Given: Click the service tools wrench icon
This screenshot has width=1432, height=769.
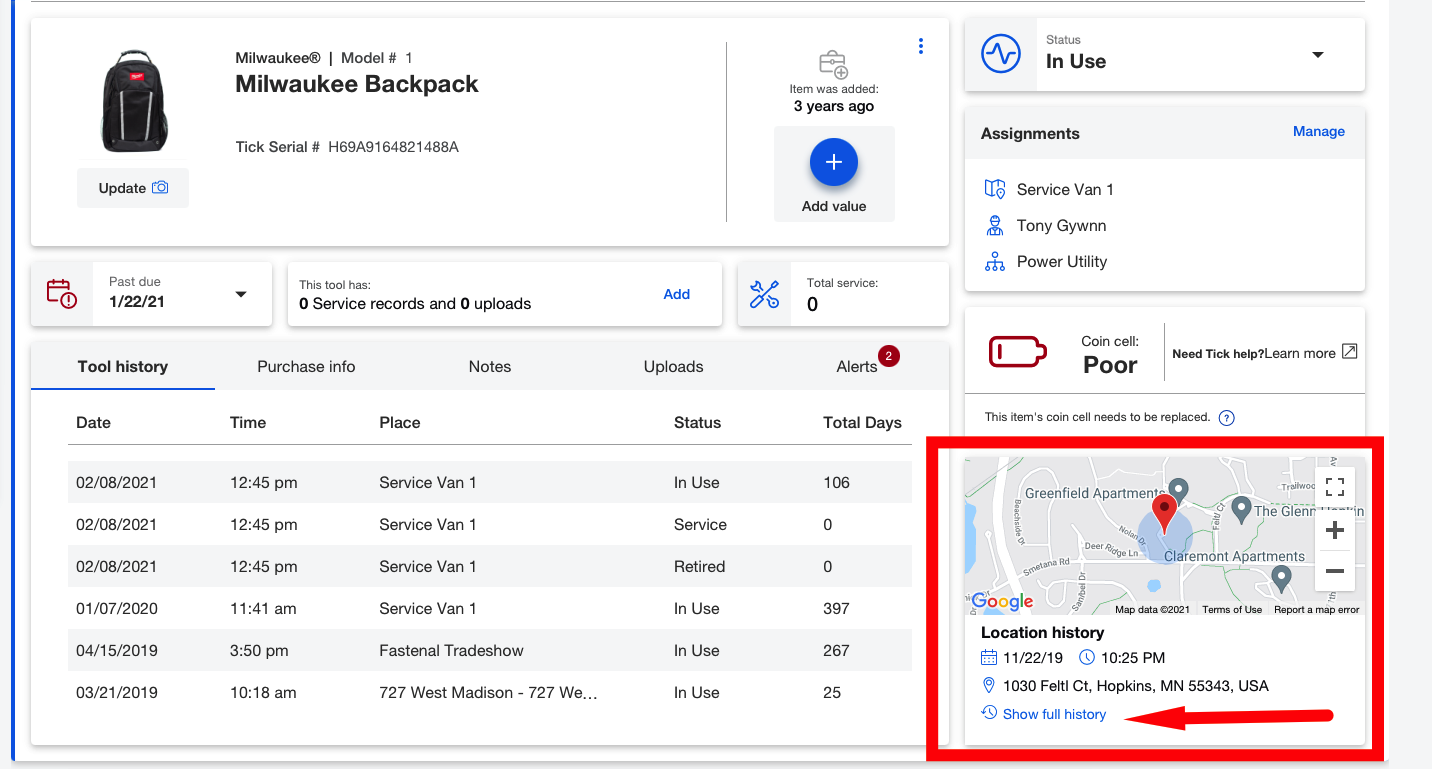Looking at the screenshot, I should click(764, 294).
